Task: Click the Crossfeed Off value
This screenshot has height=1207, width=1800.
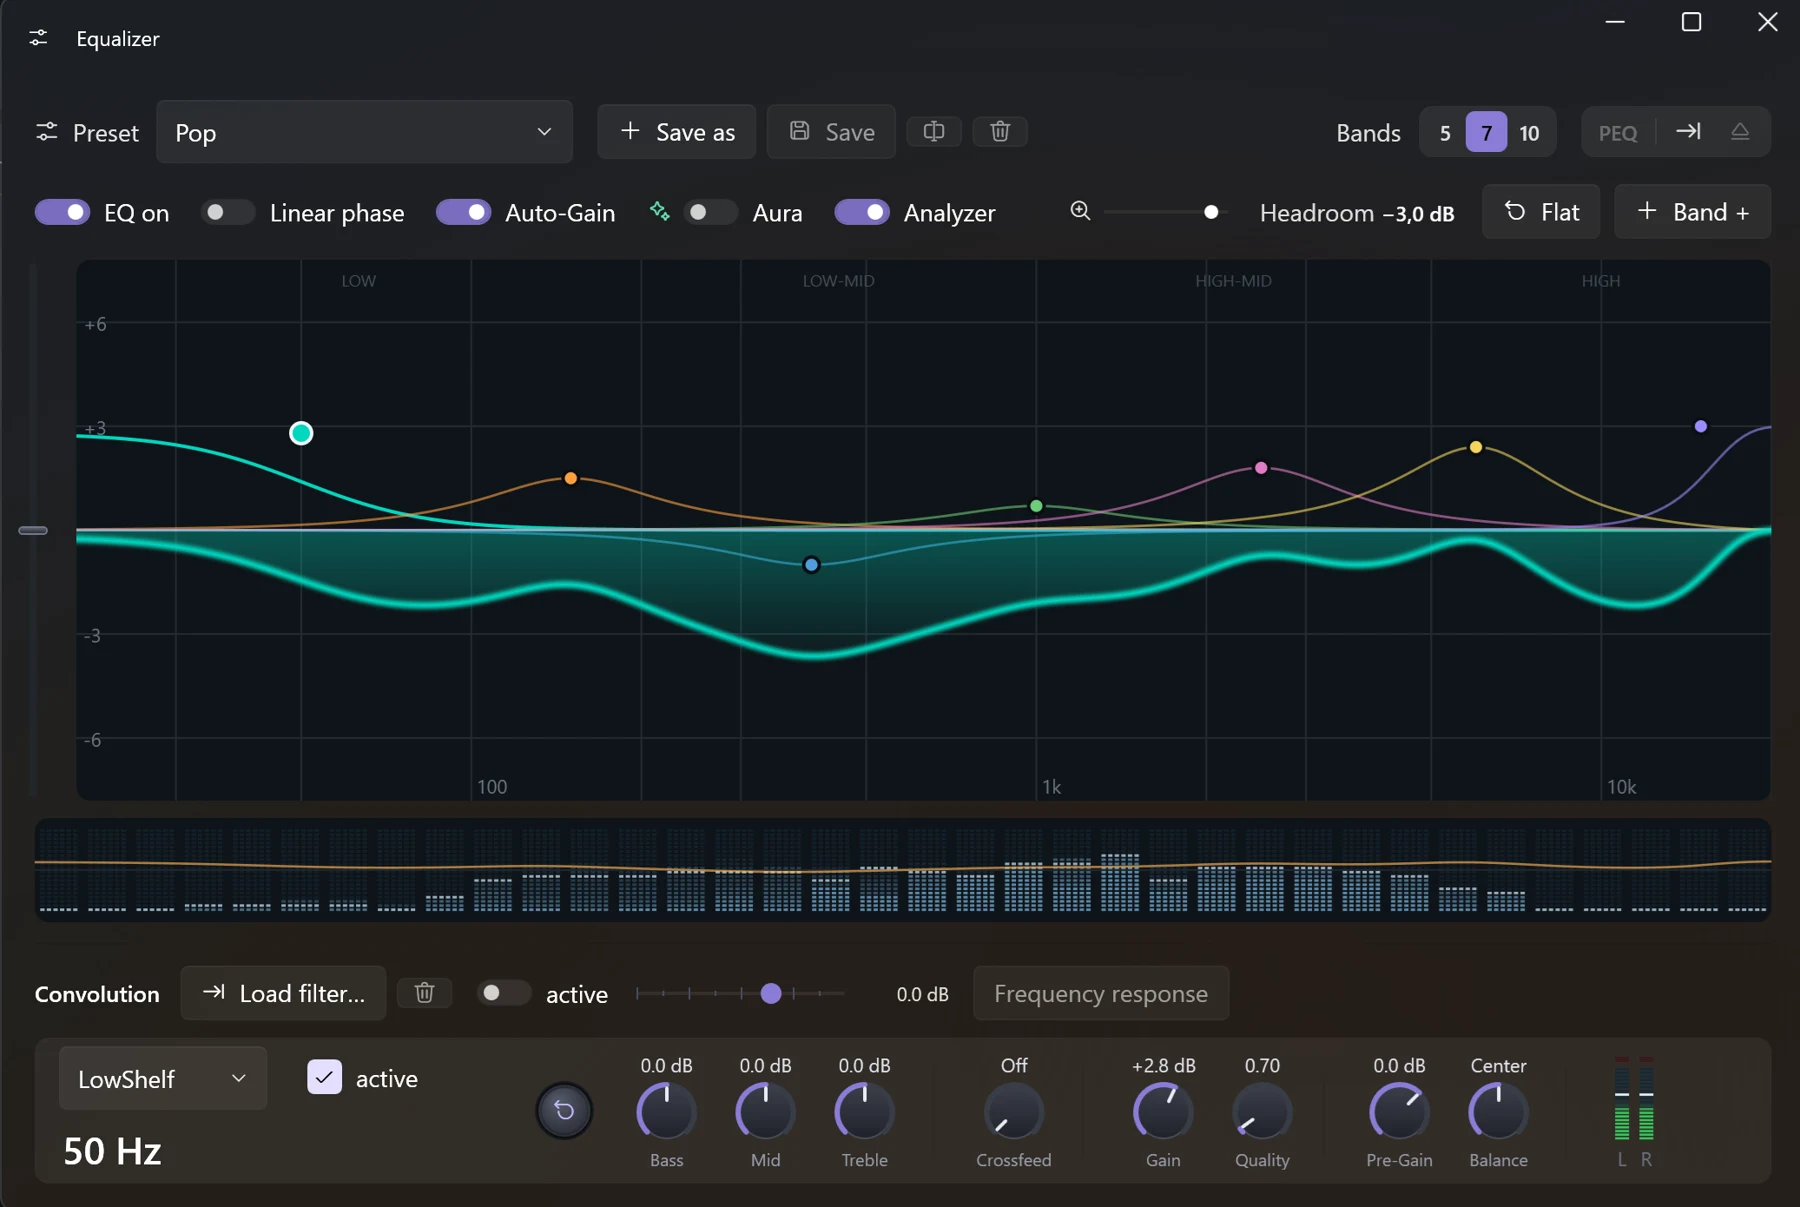Action: coord(1014,1066)
